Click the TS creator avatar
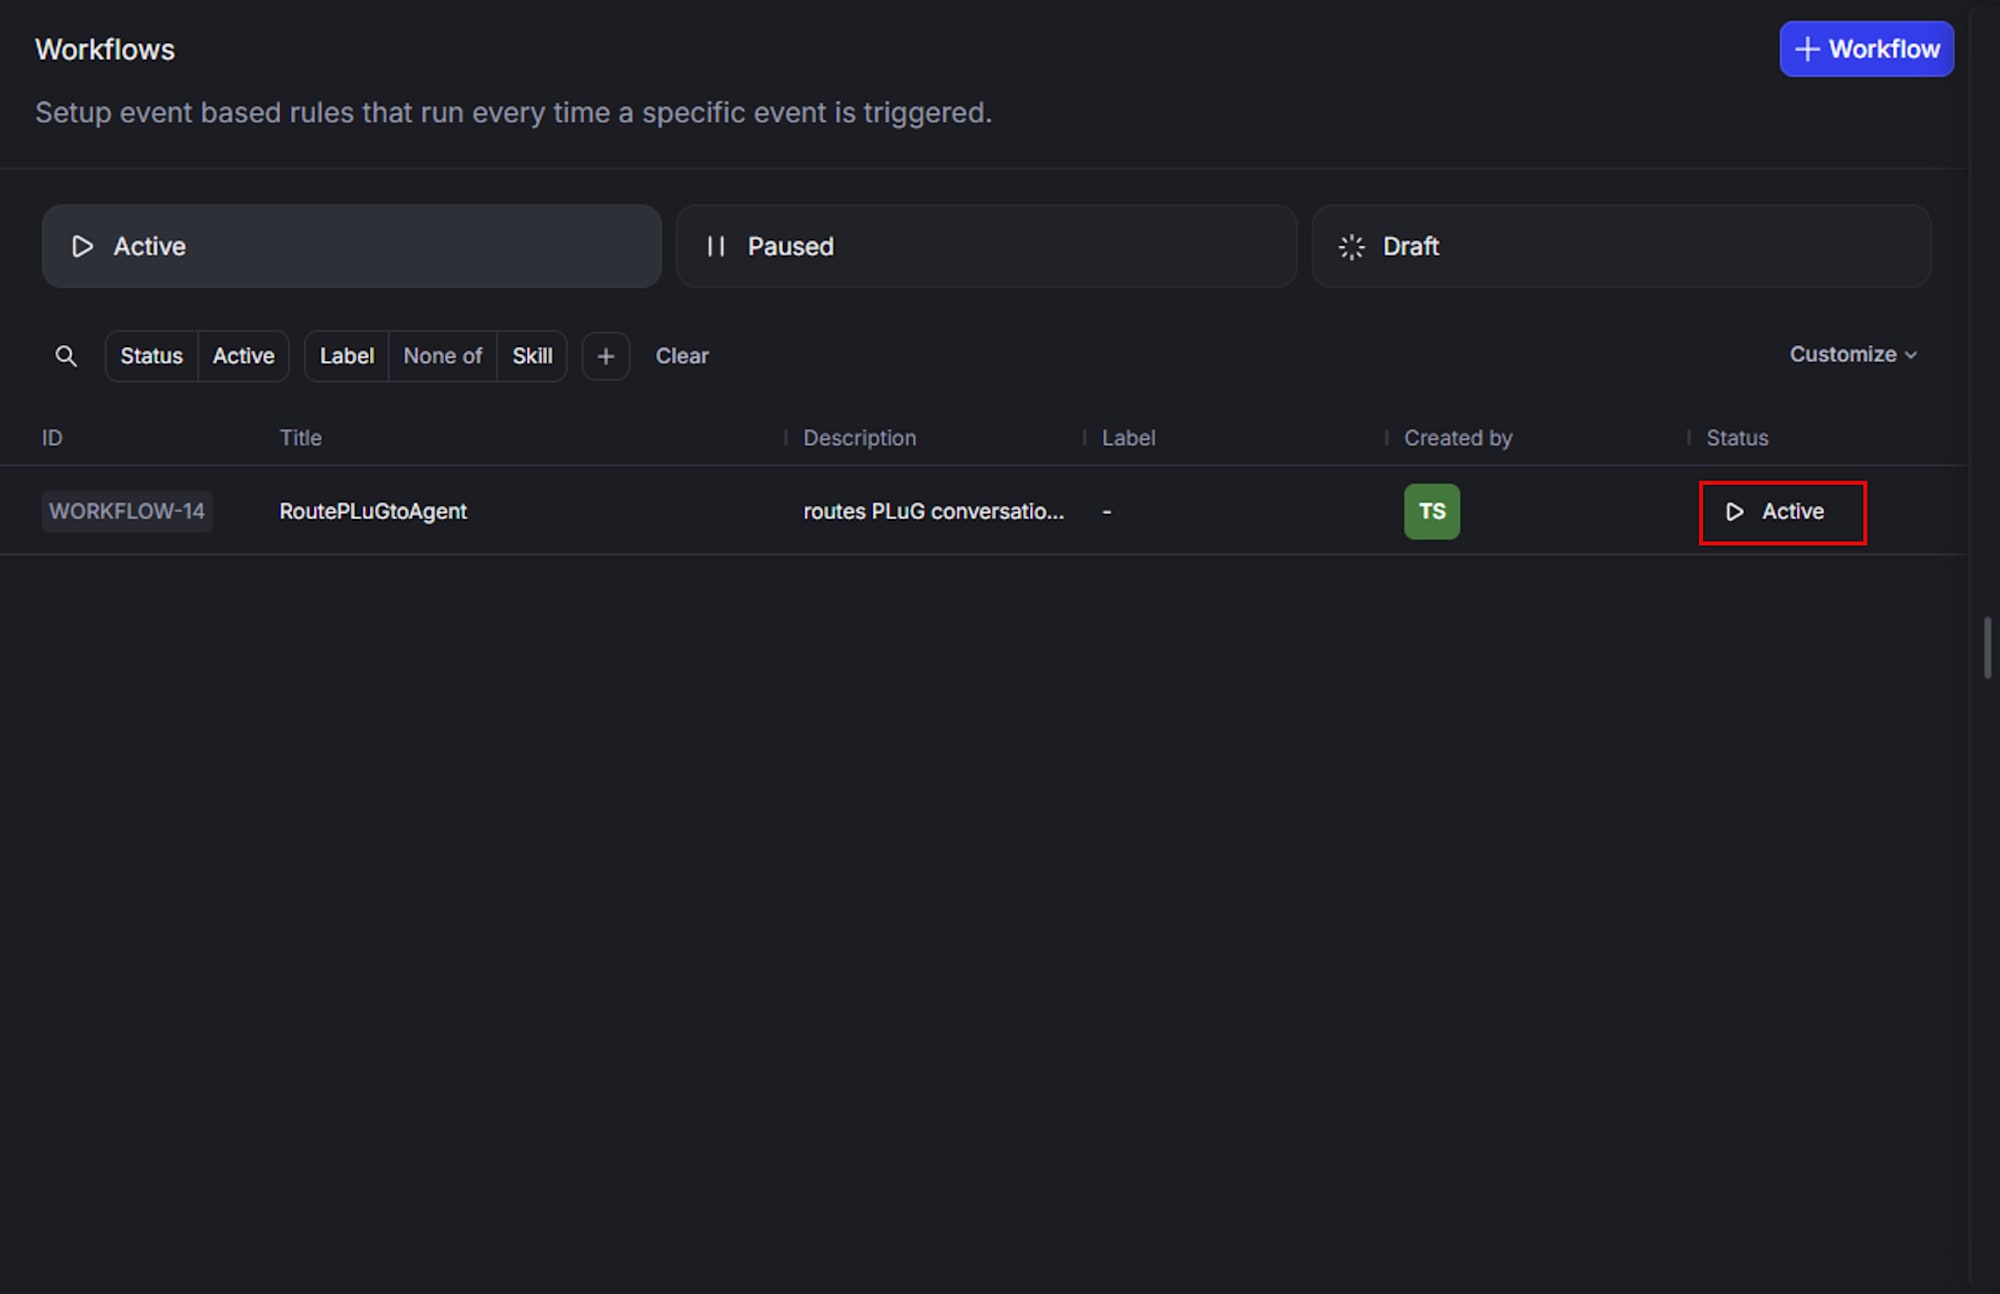This screenshot has width=2000, height=1294. pyautogui.click(x=1431, y=512)
